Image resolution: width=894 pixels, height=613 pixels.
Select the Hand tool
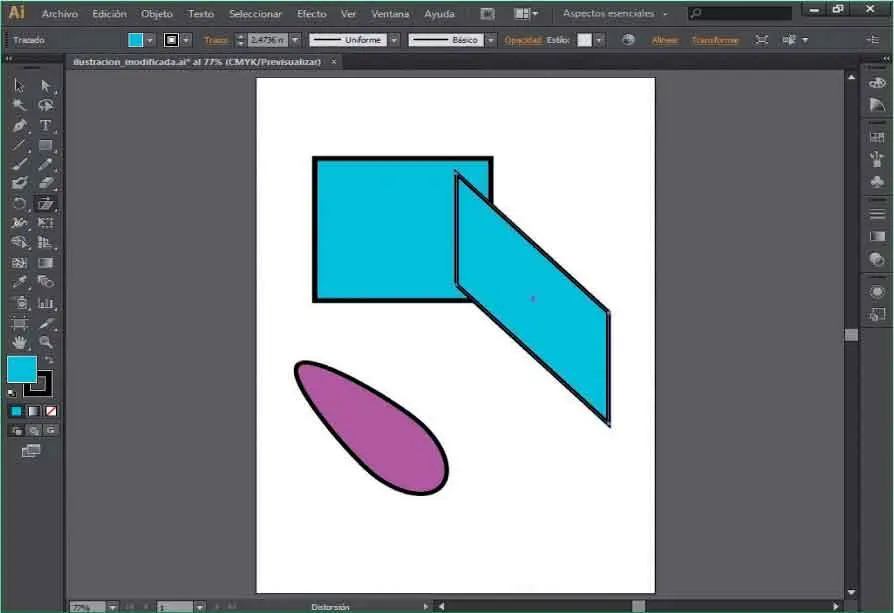(x=19, y=343)
